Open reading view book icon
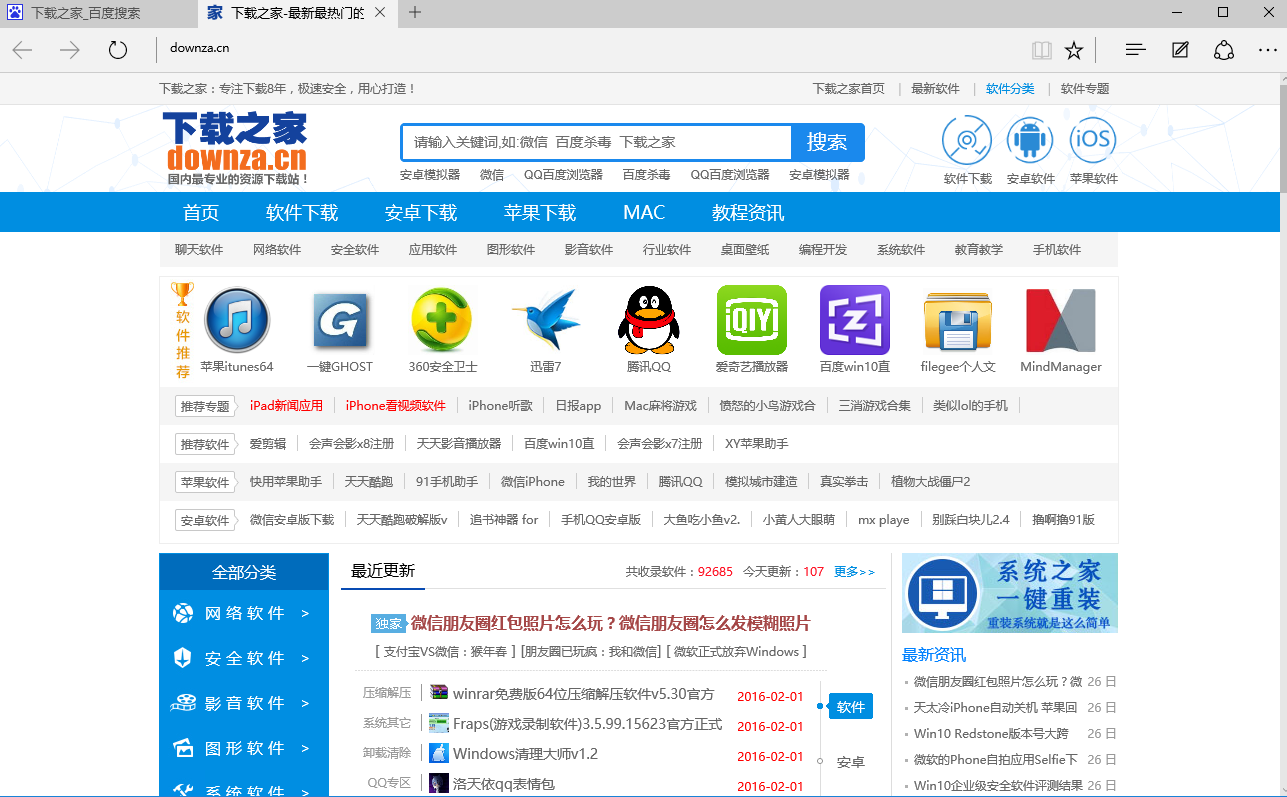 click(1042, 50)
